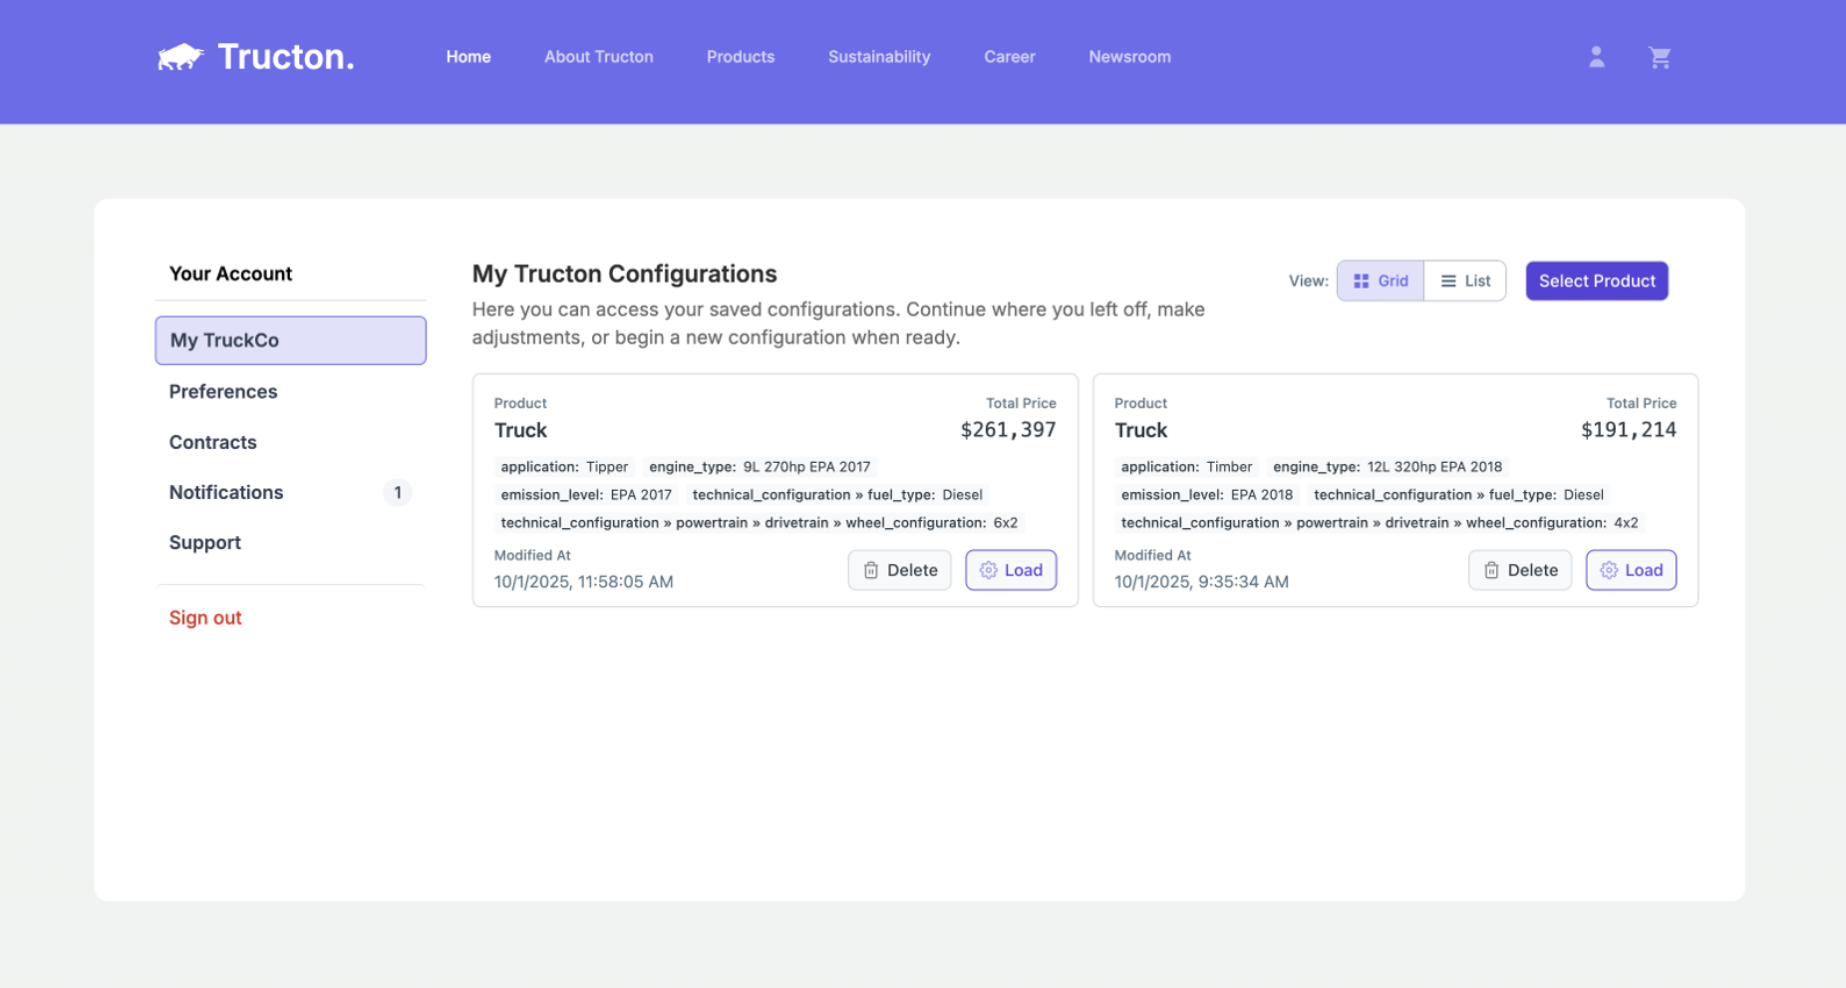Open the Sustainability menu
This screenshot has width=1846, height=988.
pyautogui.click(x=879, y=57)
